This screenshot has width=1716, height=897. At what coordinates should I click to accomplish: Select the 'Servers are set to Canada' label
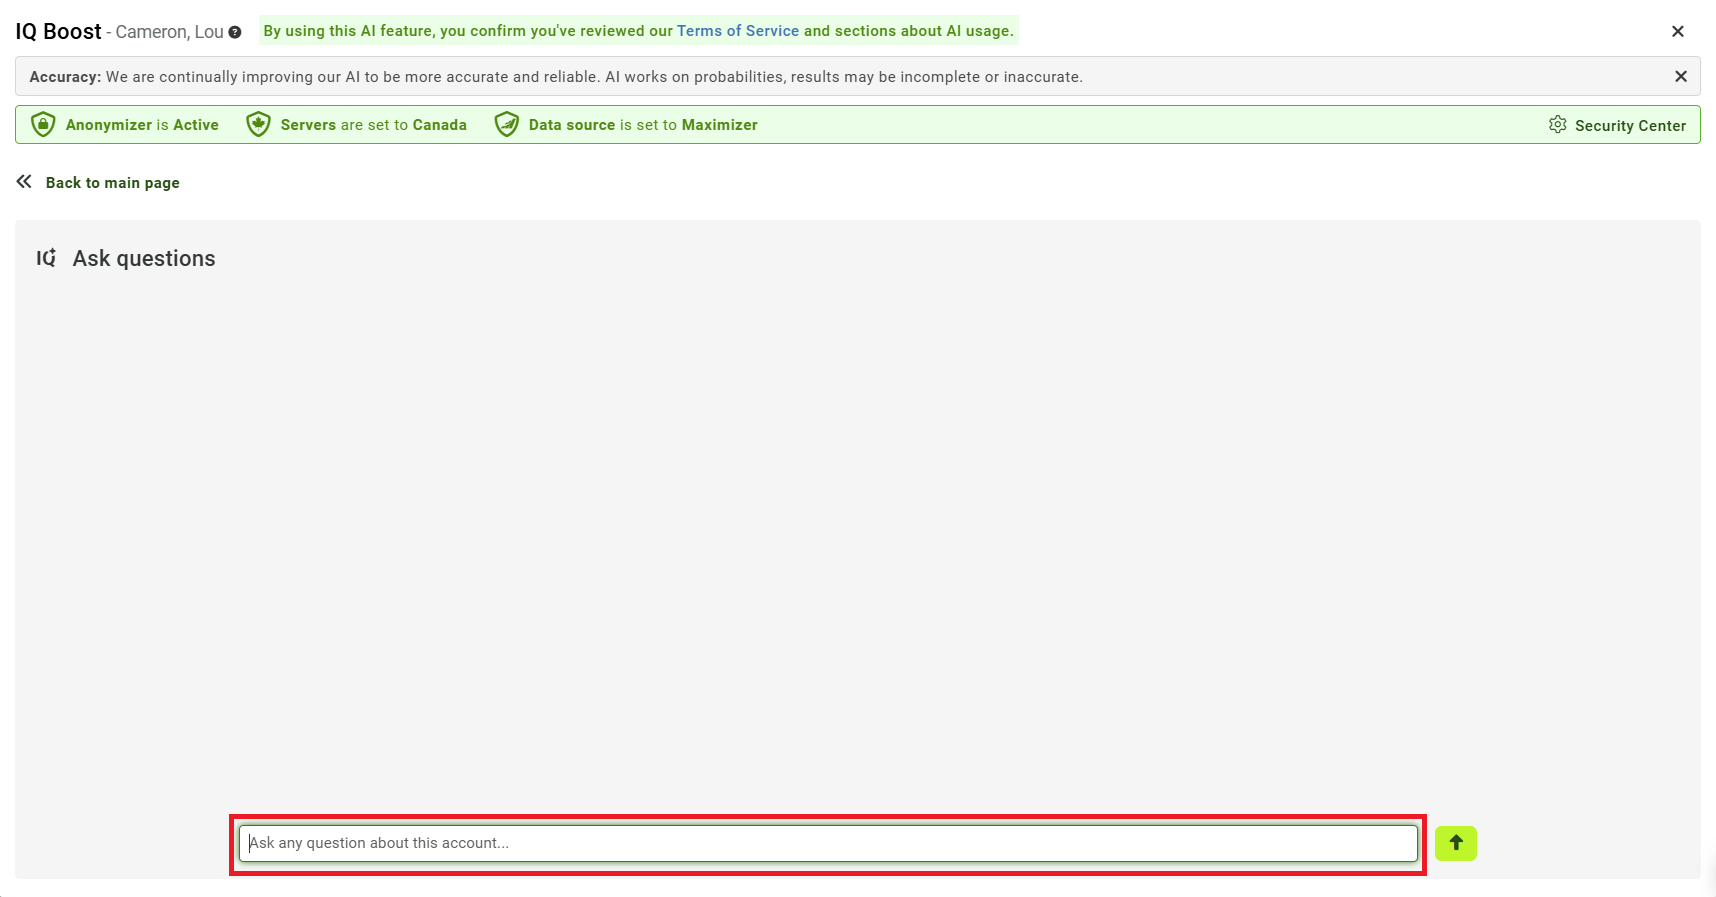coord(373,125)
